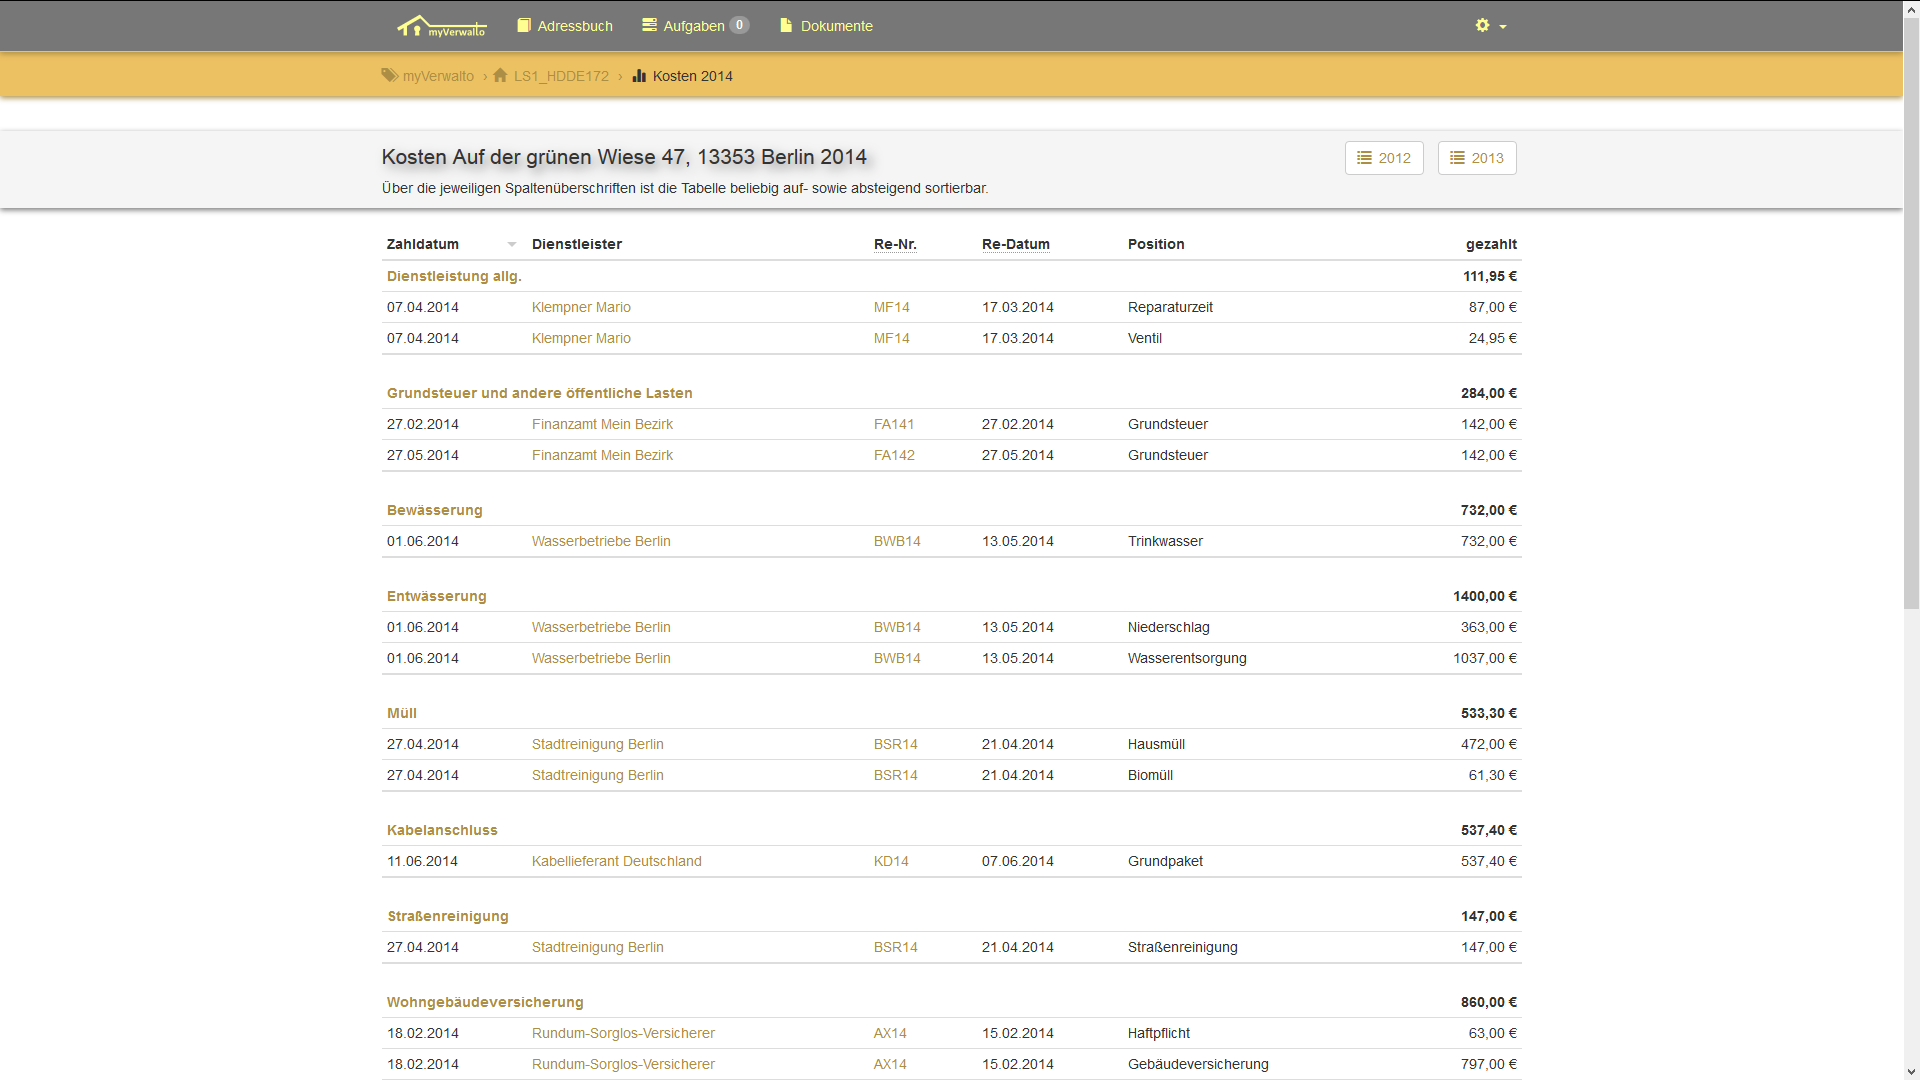Screen dimensions: 1920x1080
Task: Click scrollbar up arrow
Action: 1911,7
